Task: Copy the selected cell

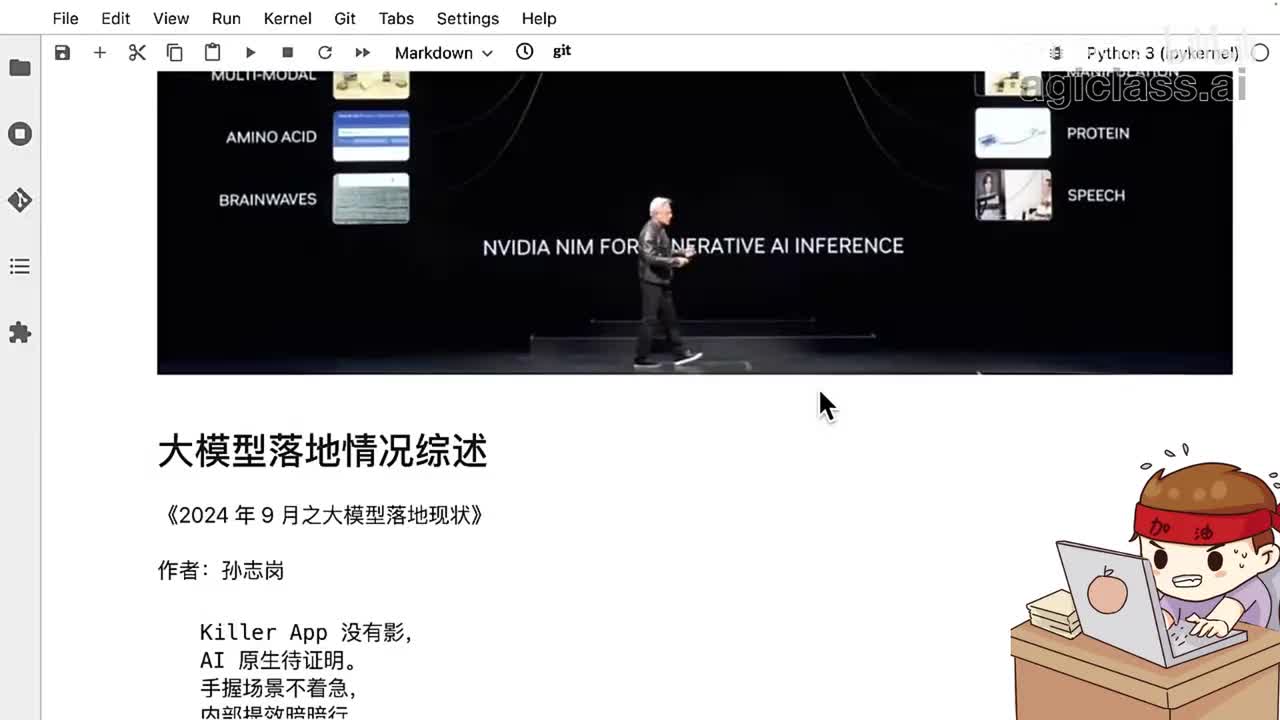Action: click(x=174, y=52)
